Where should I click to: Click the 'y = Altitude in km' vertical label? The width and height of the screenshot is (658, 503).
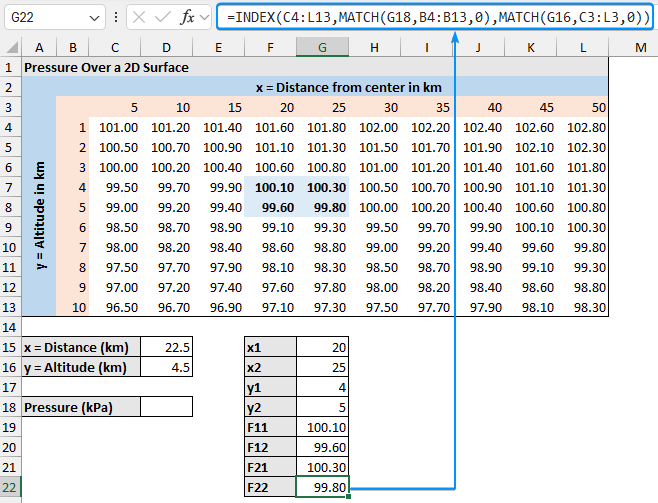39,215
